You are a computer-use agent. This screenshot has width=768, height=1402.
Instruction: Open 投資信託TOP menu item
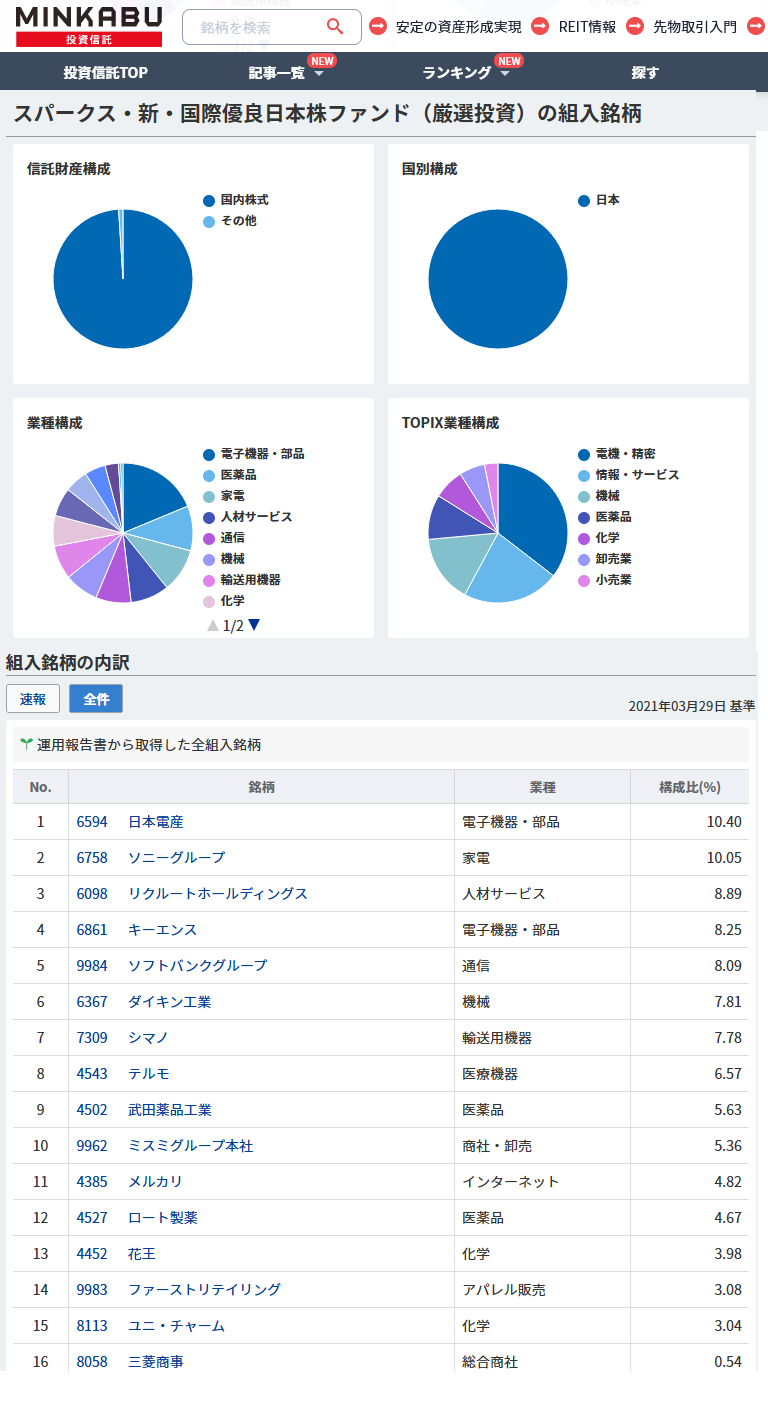click(x=106, y=73)
